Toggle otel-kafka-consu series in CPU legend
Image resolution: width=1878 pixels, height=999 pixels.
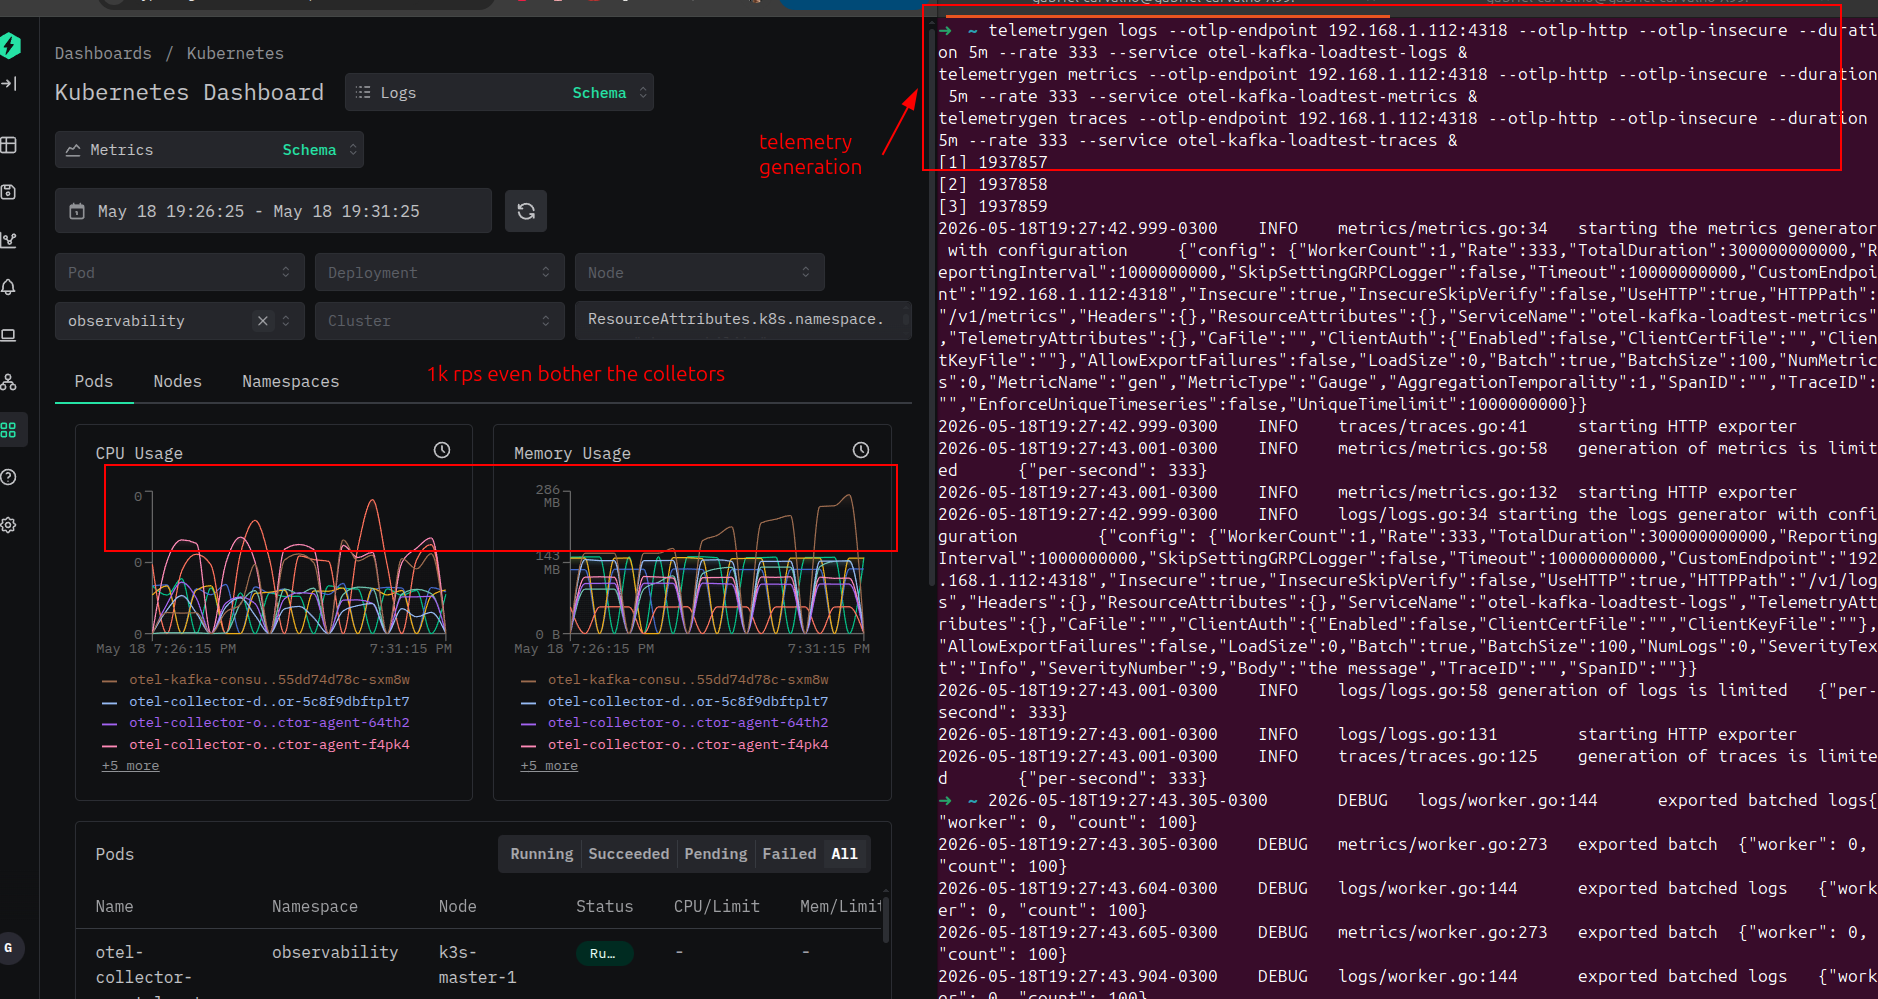(255, 680)
